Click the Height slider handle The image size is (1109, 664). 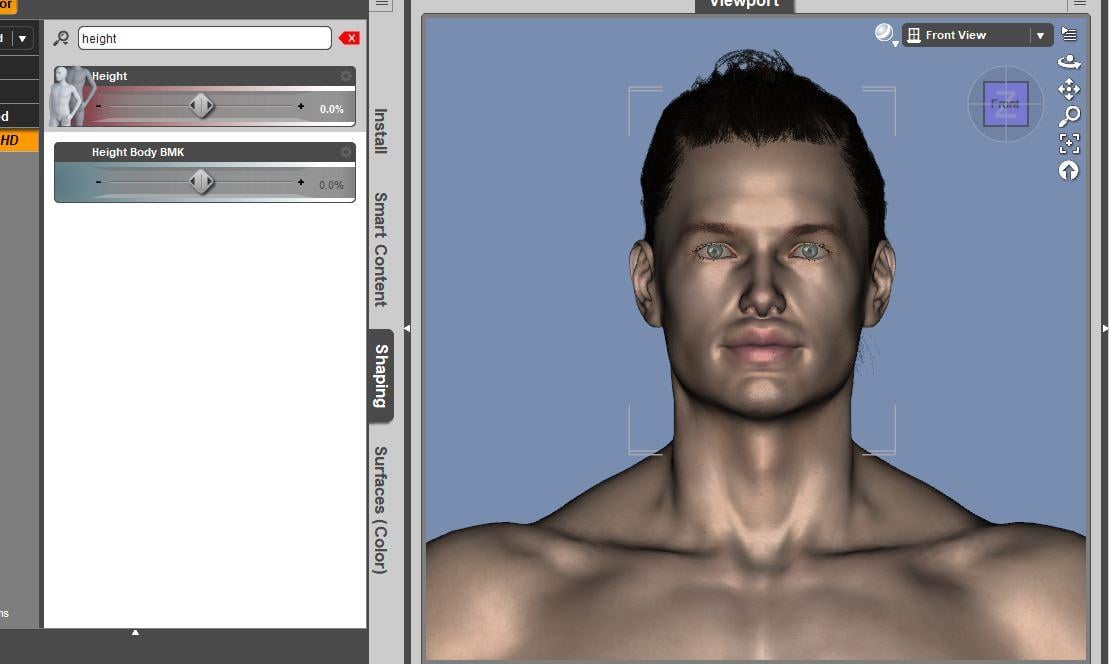click(x=202, y=106)
